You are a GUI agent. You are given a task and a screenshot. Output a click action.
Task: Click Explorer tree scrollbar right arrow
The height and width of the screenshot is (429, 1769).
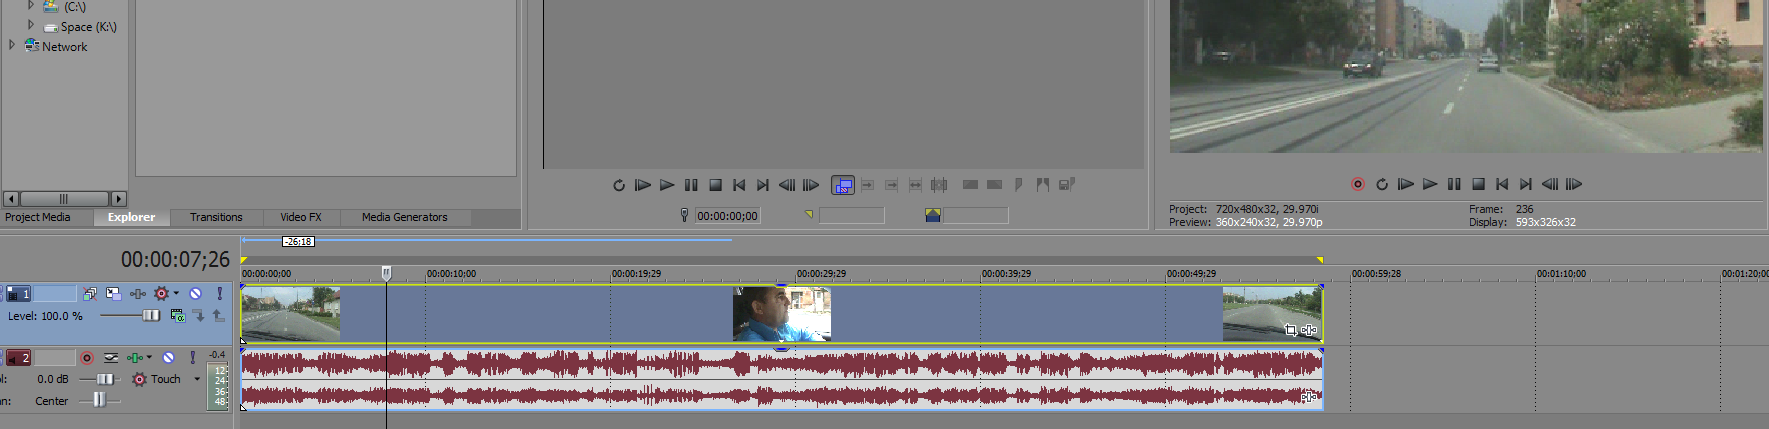pos(119,199)
